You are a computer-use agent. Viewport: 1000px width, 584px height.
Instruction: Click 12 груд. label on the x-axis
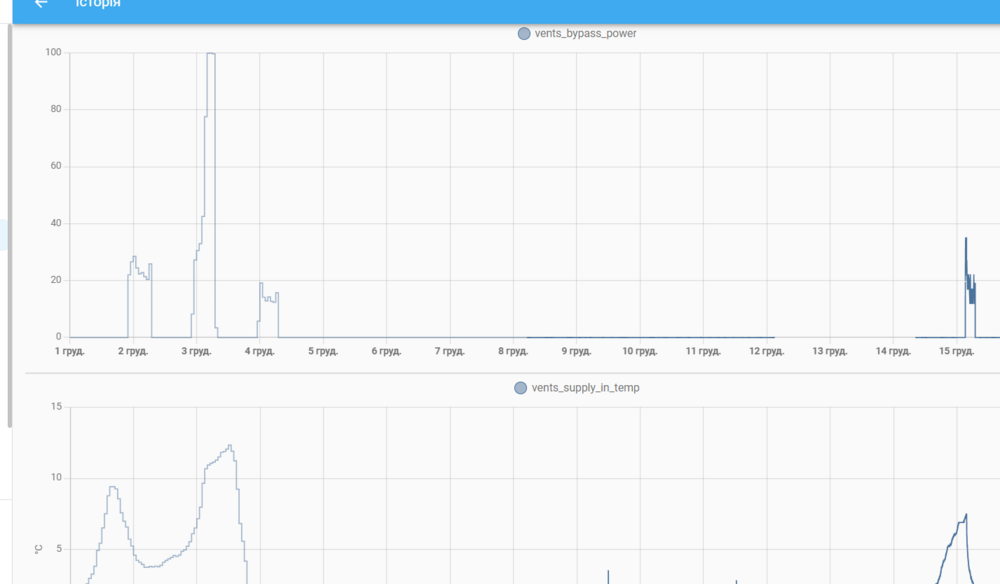[767, 351]
